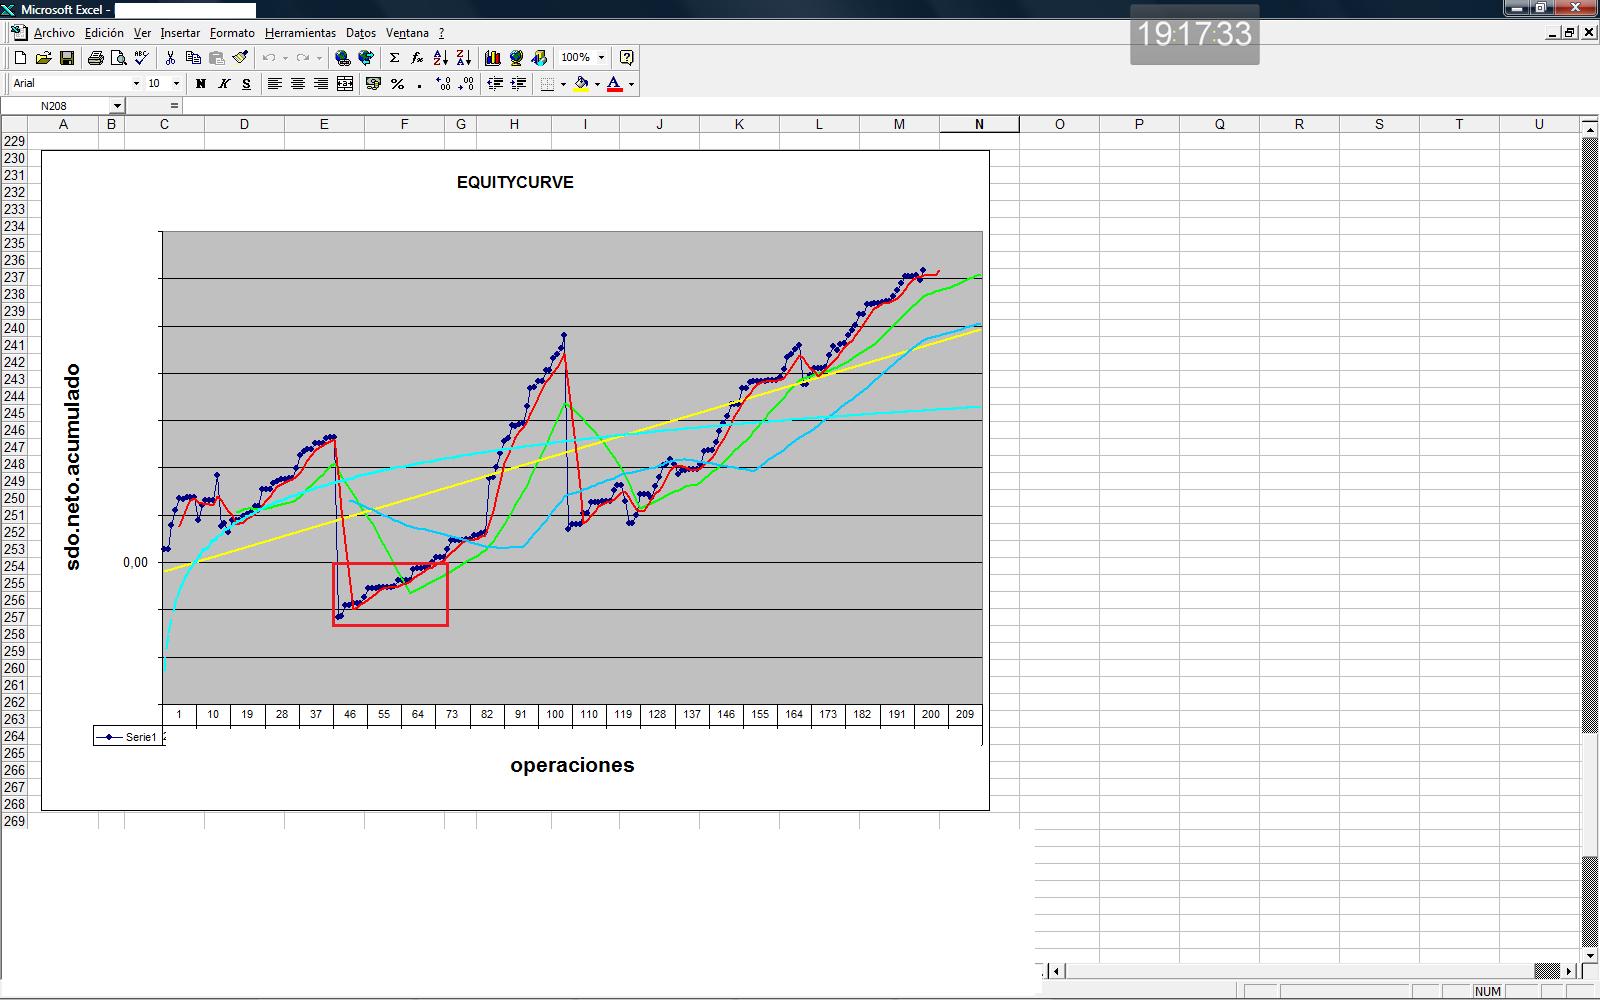The width and height of the screenshot is (1600, 1000).
Task: Expand the 100% zoom dropdown
Action: pos(601,58)
